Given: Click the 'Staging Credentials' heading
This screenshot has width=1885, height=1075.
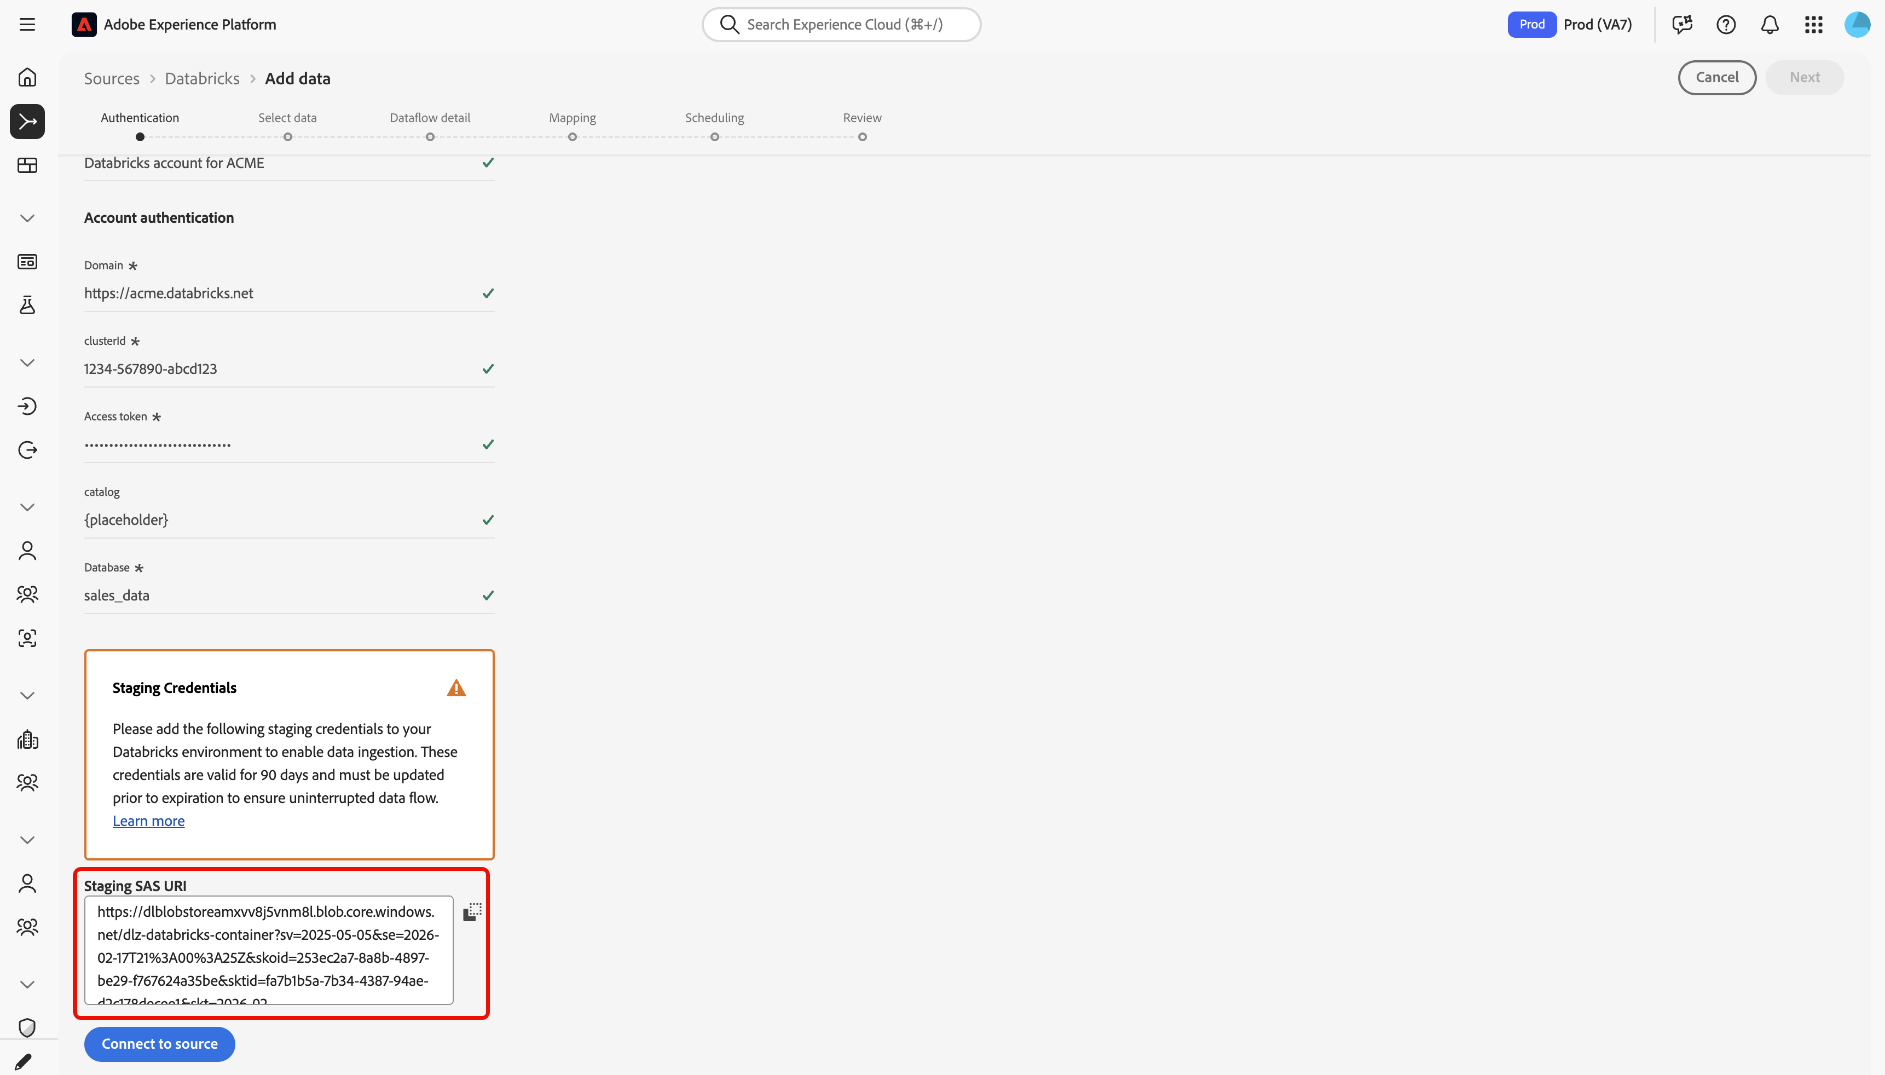Looking at the screenshot, I should point(174,688).
